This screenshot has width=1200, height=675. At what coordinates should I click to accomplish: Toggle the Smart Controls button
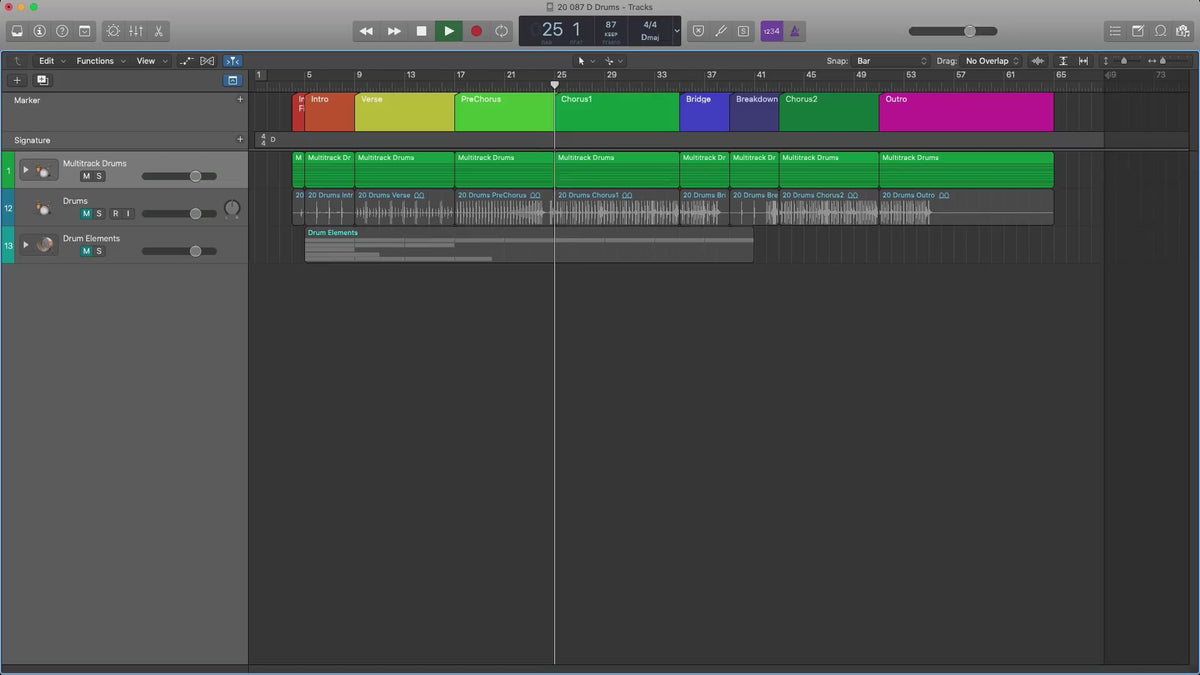click(x=112, y=31)
